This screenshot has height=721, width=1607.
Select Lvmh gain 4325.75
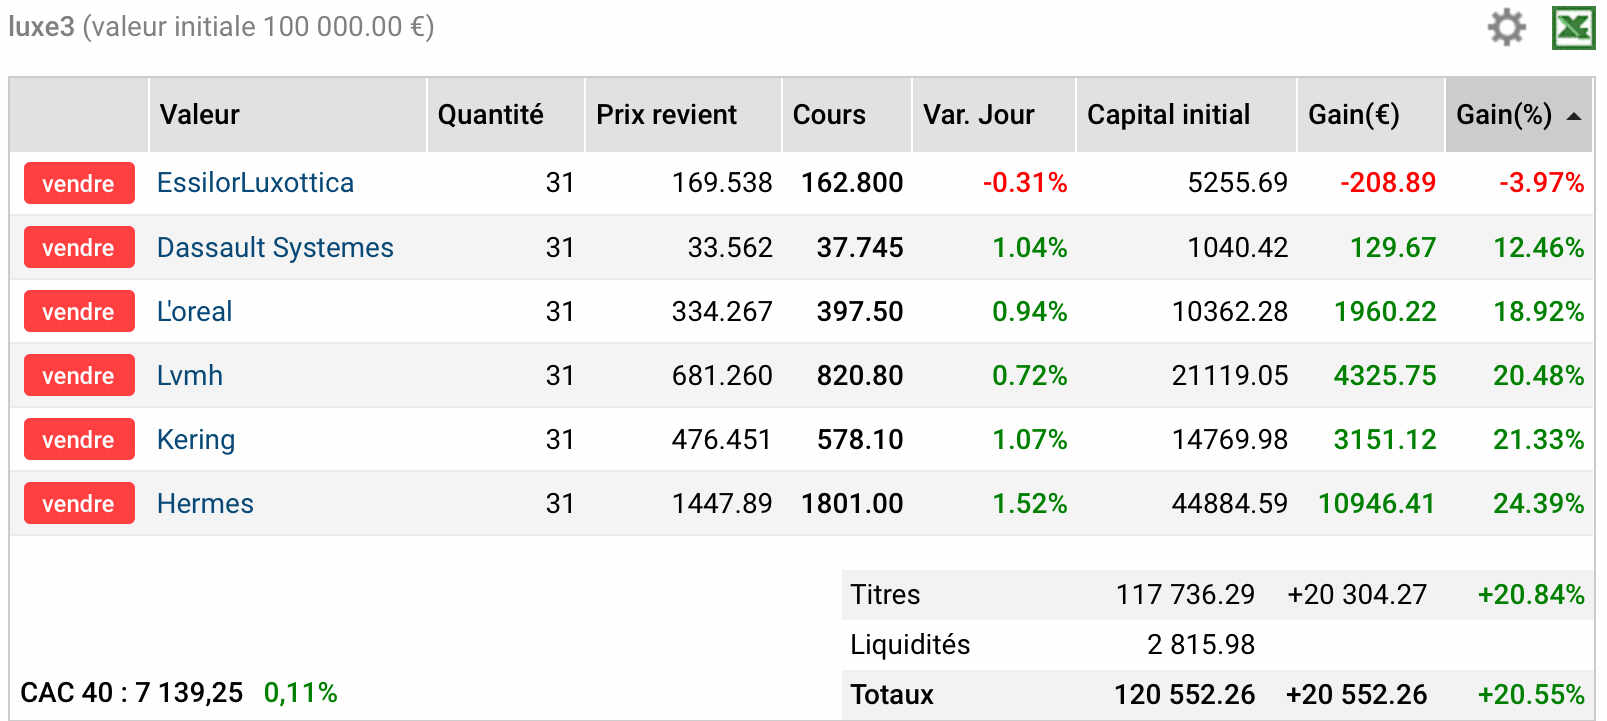(x=1385, y=375)
